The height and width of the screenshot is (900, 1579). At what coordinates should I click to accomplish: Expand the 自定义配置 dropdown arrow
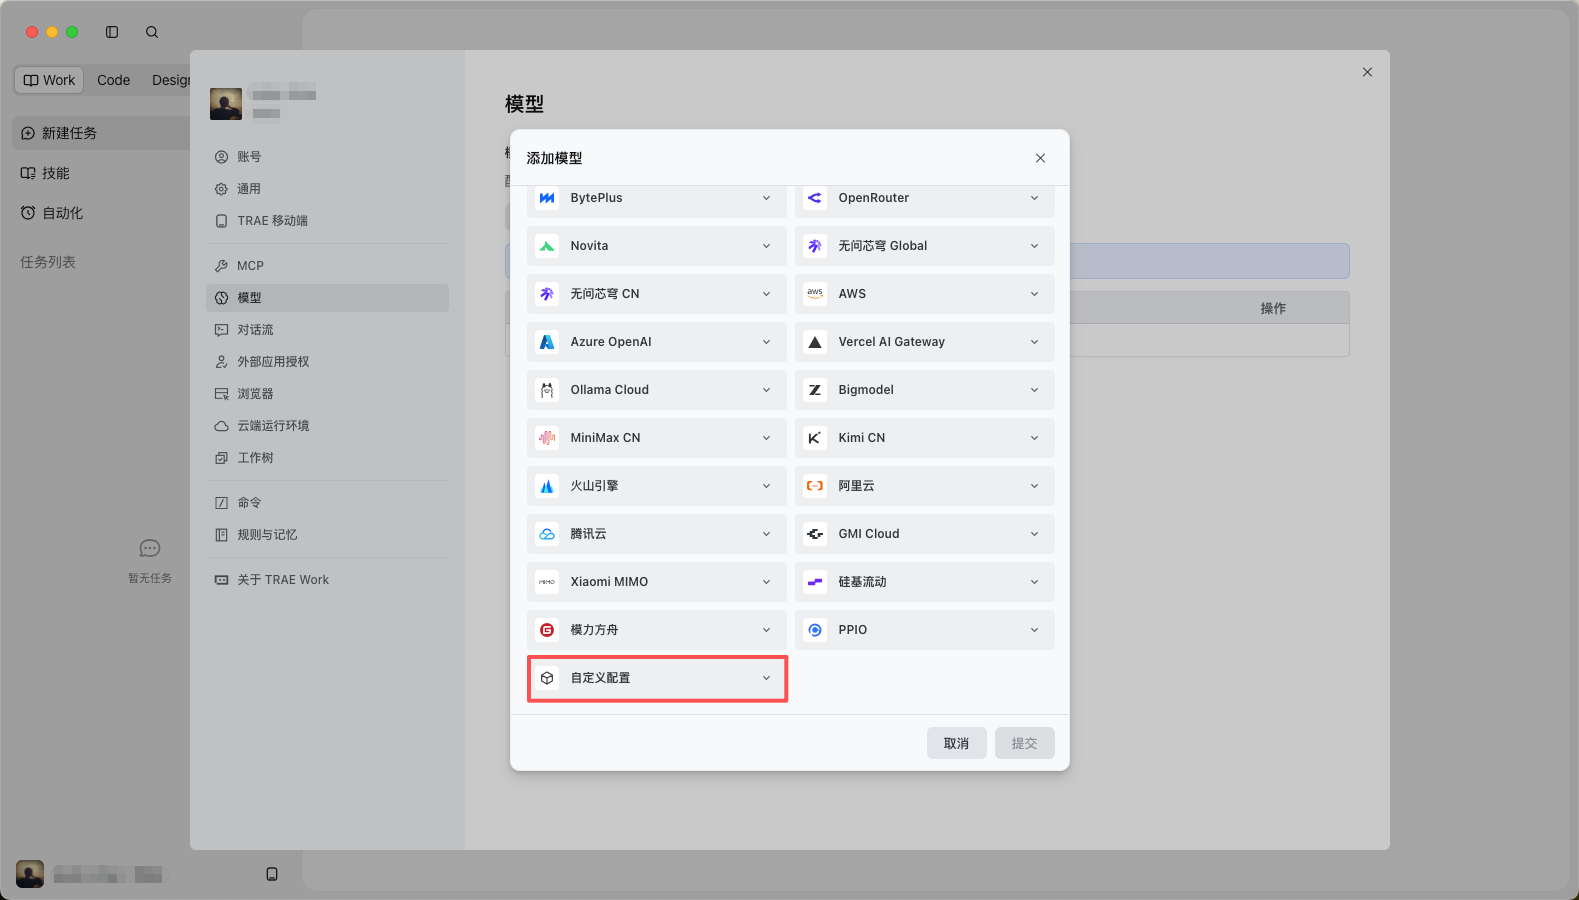tap(767, 678)
